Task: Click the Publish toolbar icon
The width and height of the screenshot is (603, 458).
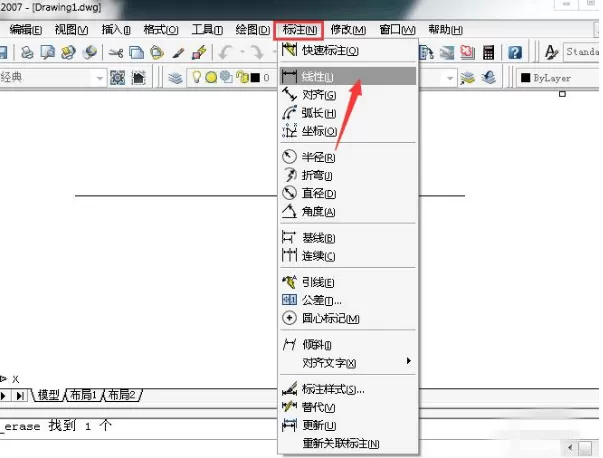Action: click(x=68, y=52)
